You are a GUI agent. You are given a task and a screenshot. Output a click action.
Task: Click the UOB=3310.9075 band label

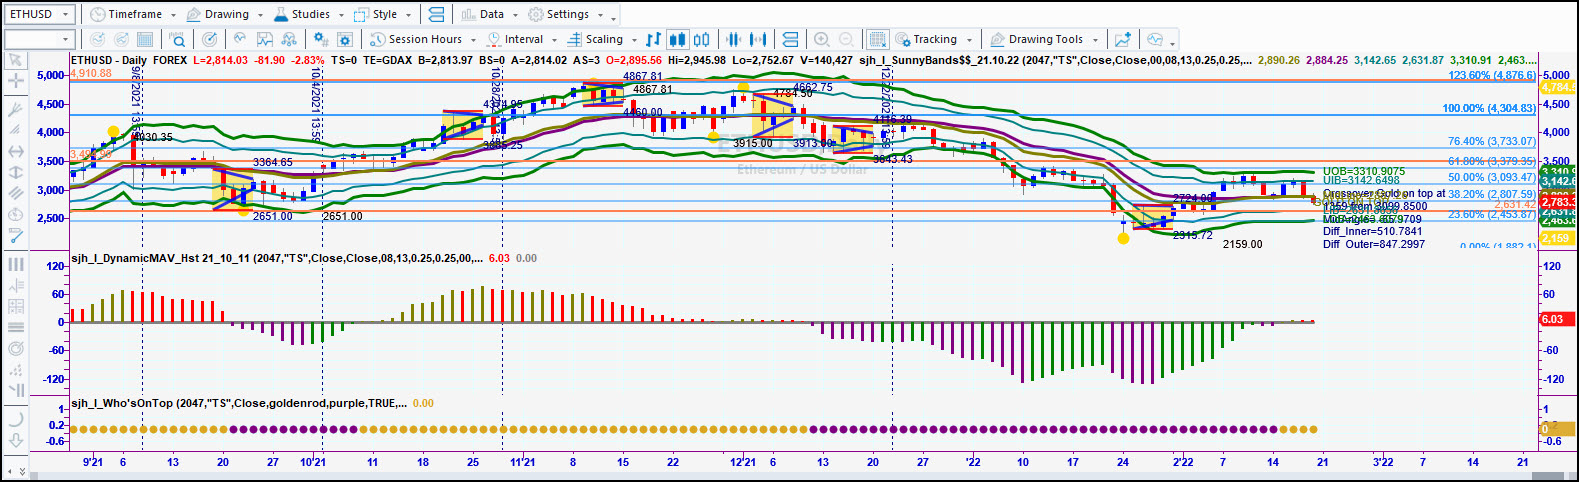click(1364, 172)
